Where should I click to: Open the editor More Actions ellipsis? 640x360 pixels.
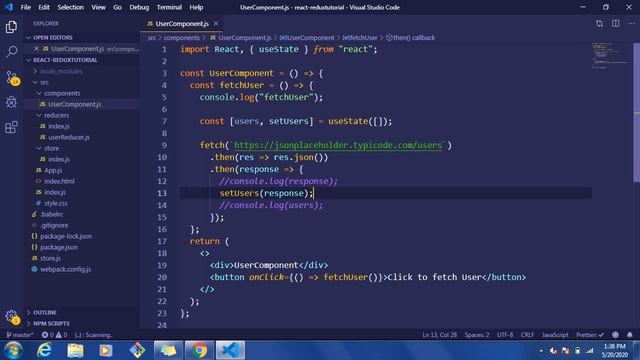click(631, 24)
